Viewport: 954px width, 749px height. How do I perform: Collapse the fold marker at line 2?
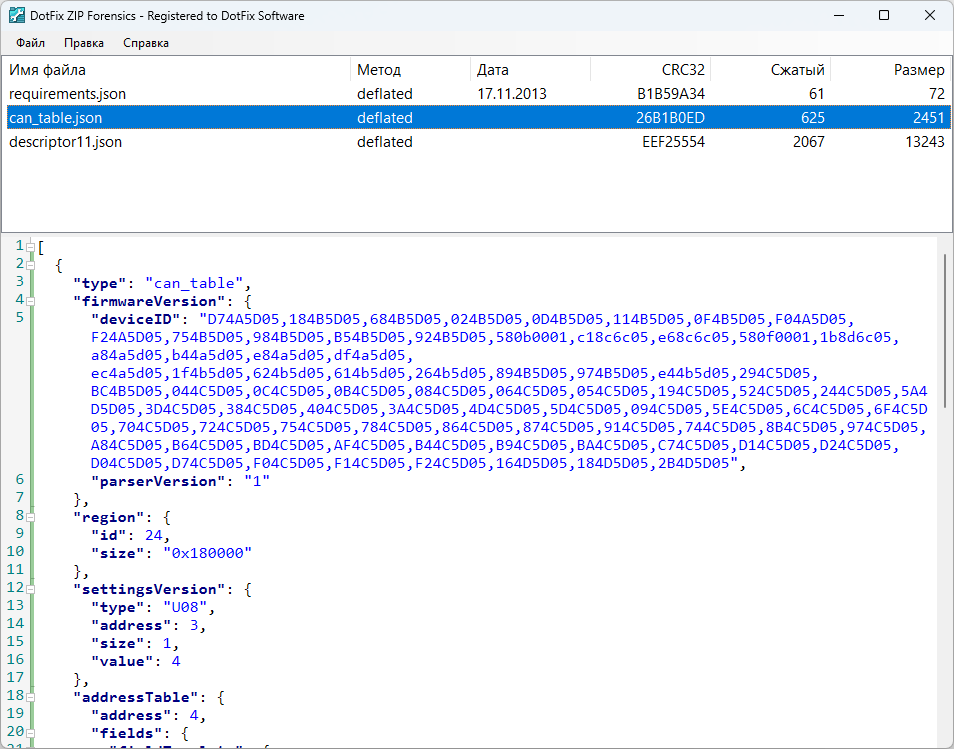click(30, 265)
